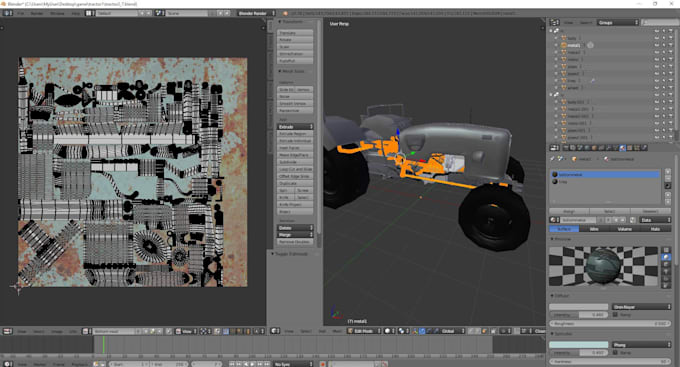The height and width of the screenshot is (367, 680).
Task: Toggle the Ramp checkbox under Diffuse
Action: [x=615, y=315]
